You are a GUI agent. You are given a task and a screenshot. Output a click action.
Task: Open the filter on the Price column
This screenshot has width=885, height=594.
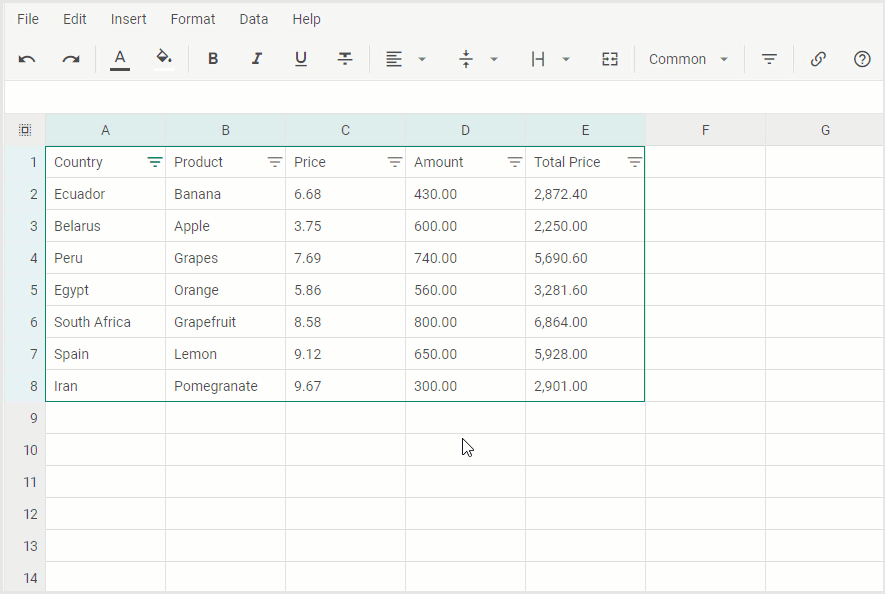pyautogui.click(x=394, y=162)
